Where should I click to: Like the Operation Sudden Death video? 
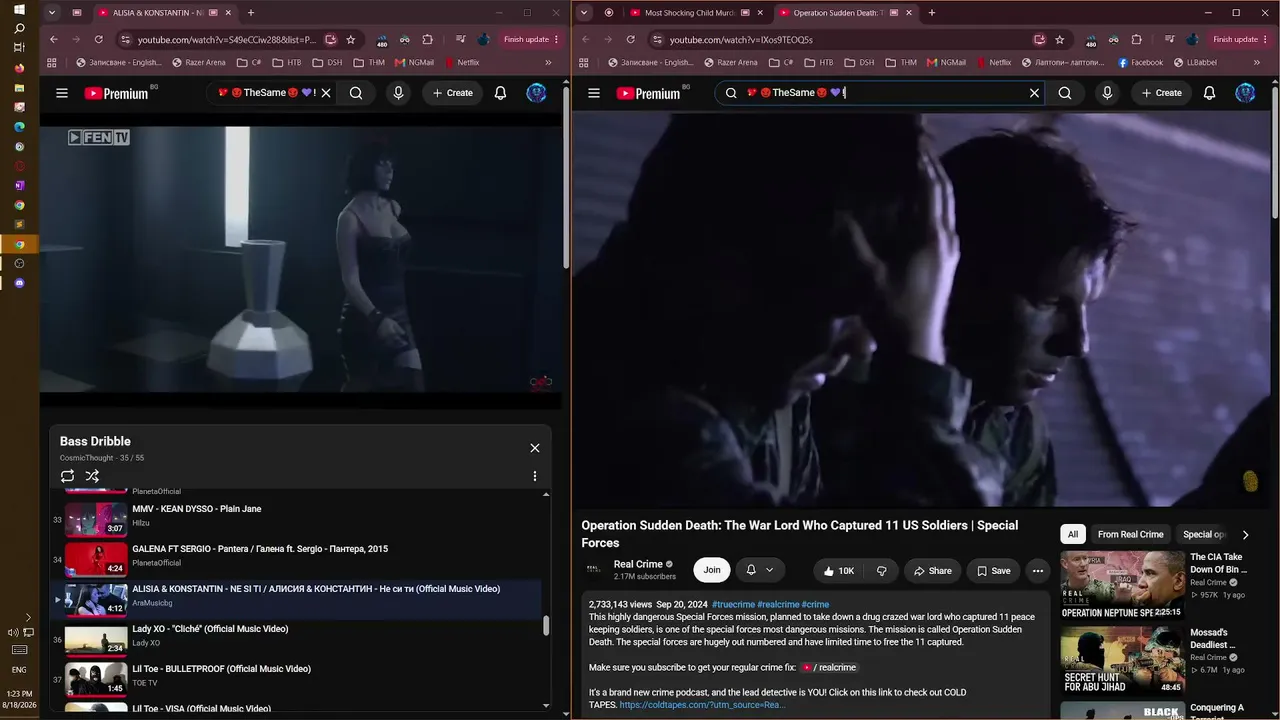838,571
